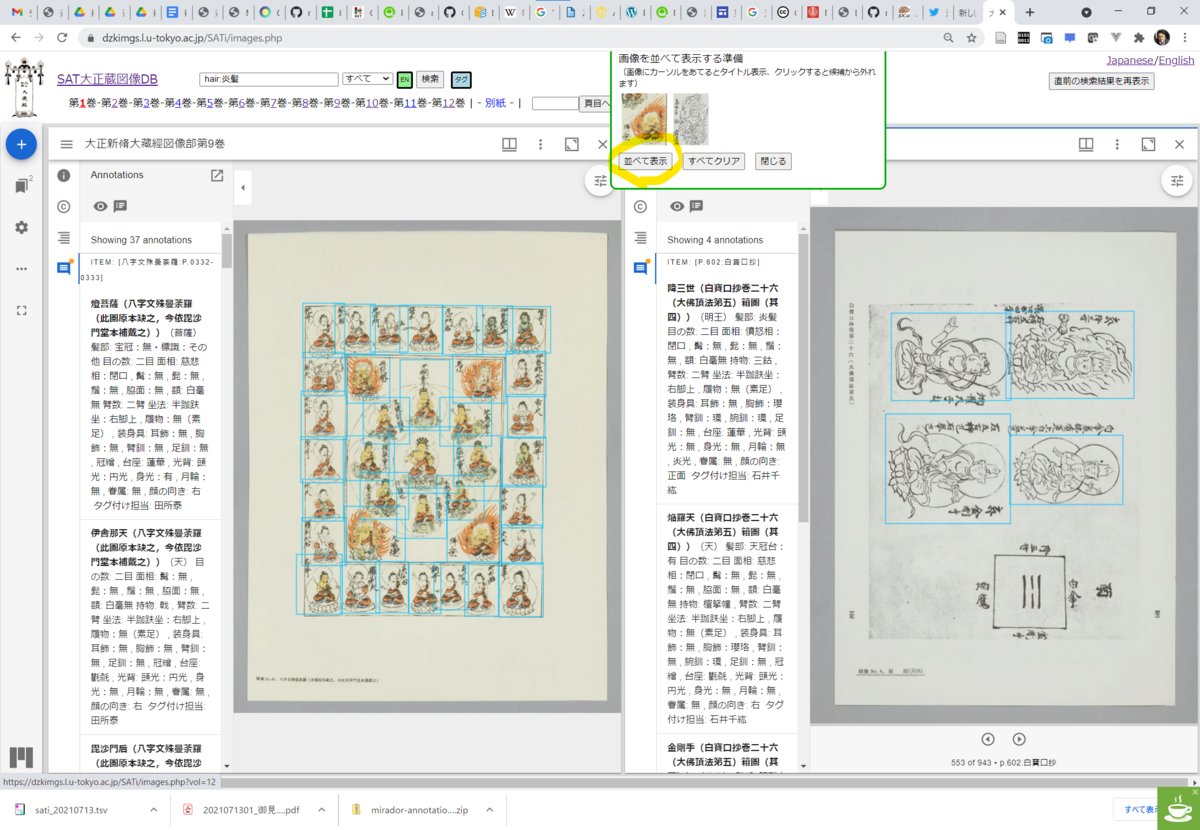Click the 並べて表示 button
The image size is (1200, 830).
click(x=646, y=160)
